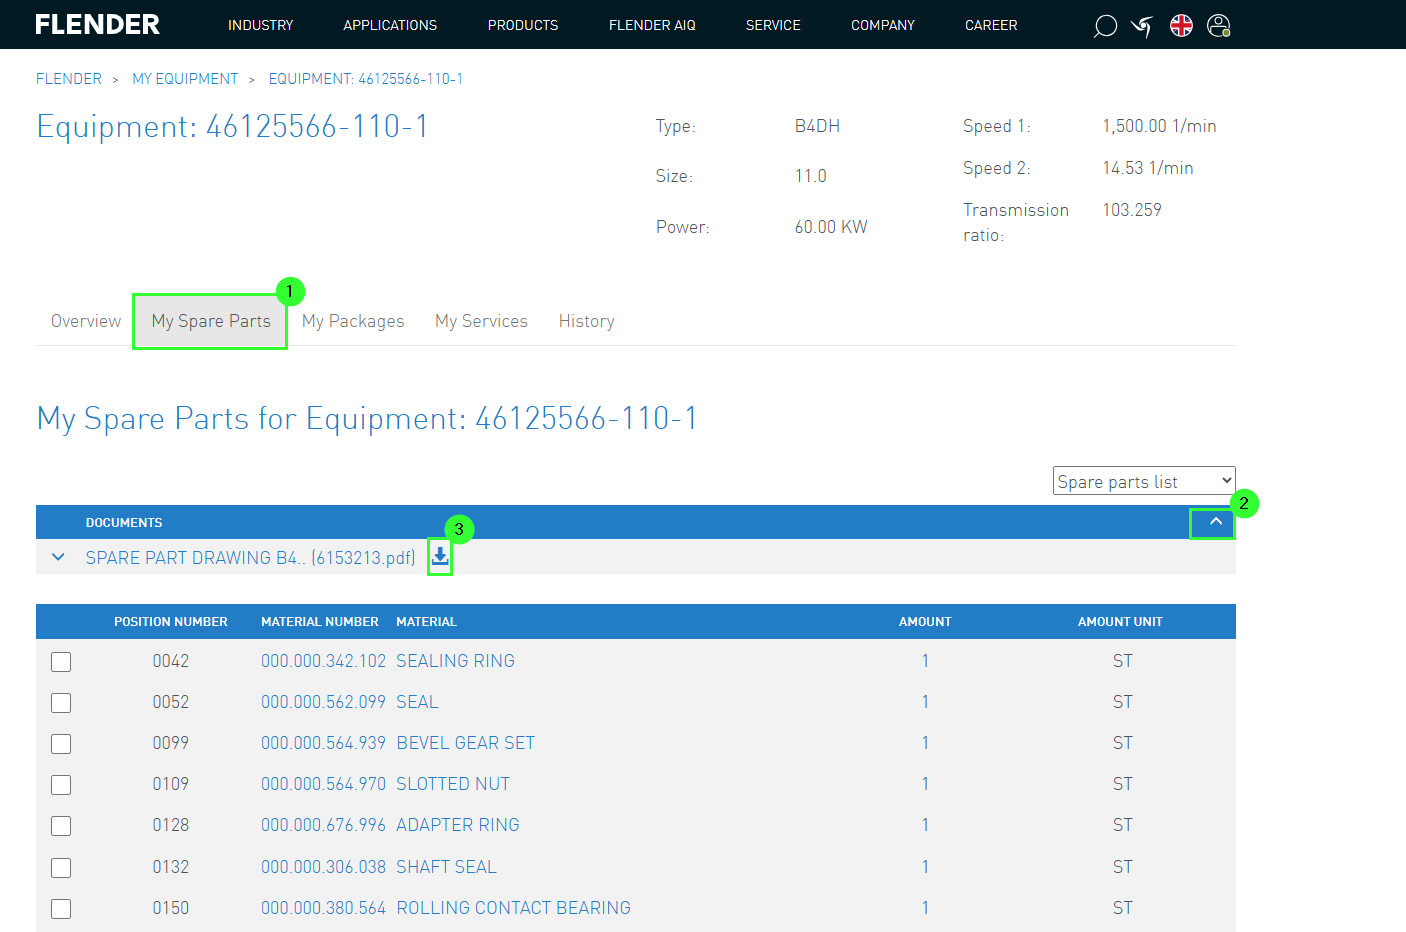
Task: Expand the spare part drawing row chevron
Action: [58, 557]
